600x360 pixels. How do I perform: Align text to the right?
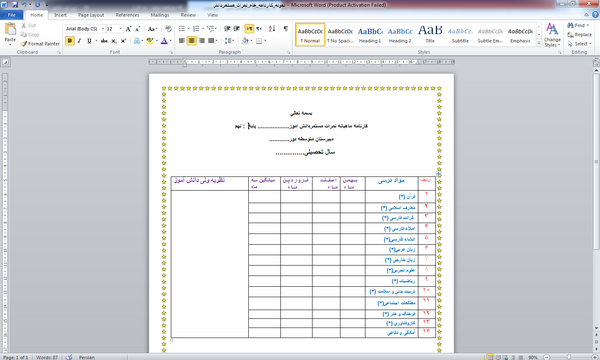(201, 41)
